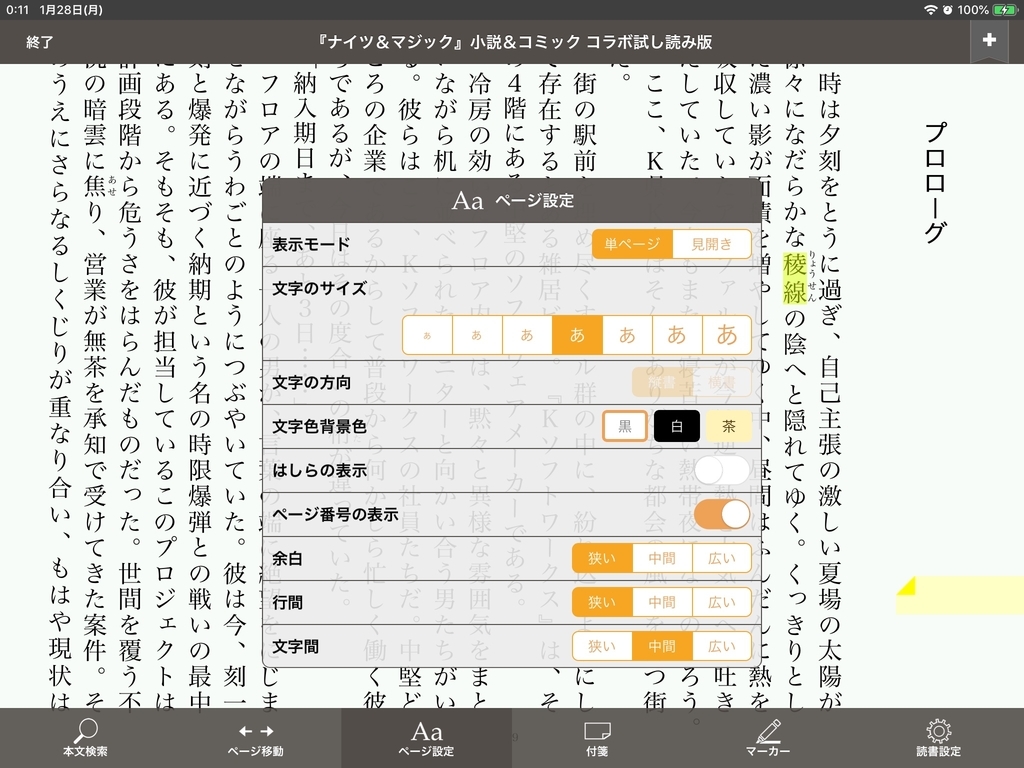Screen dimensions: 1024x768
Task: Tap the plus button in the top bar
Action: tap(989, 40)
